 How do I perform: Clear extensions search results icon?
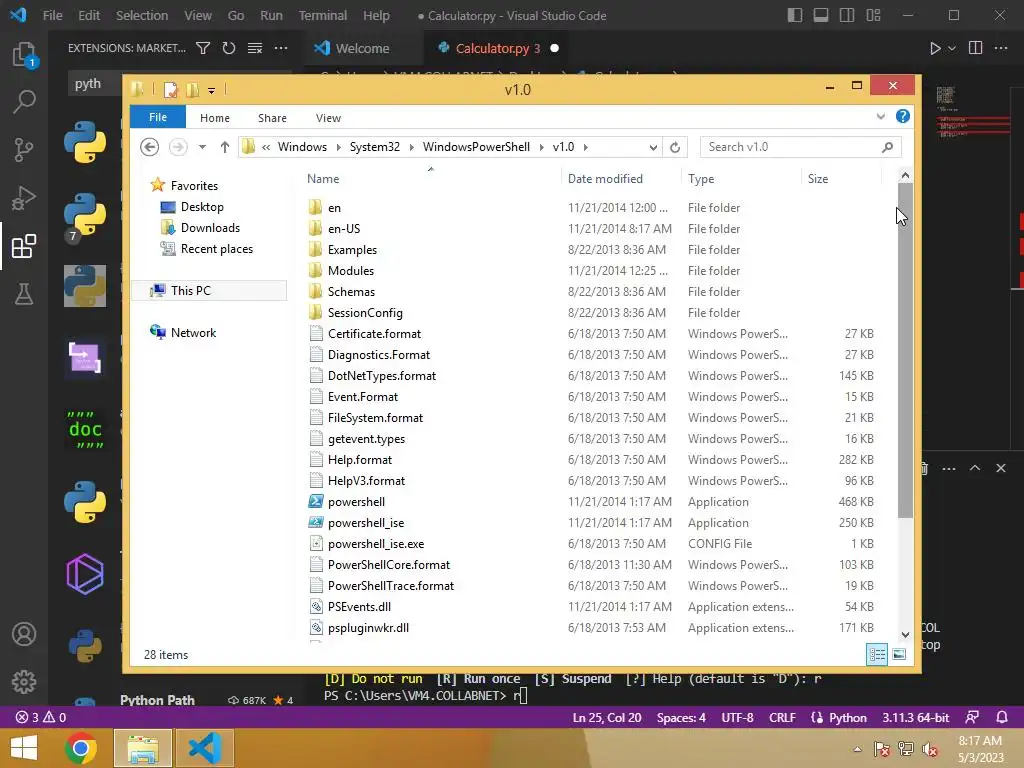[x=255, y=48]
